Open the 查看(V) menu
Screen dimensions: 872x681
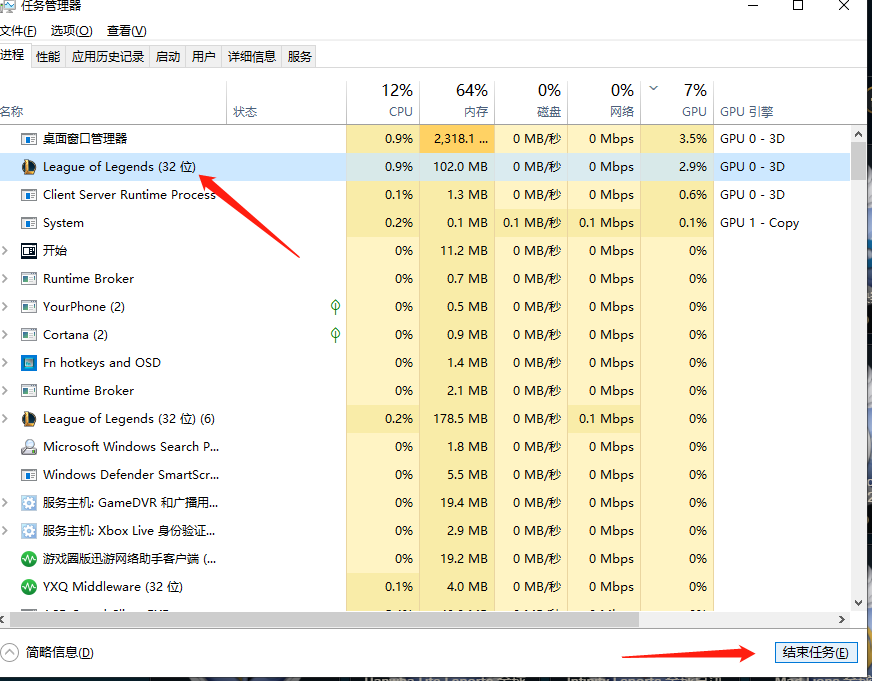126,31
